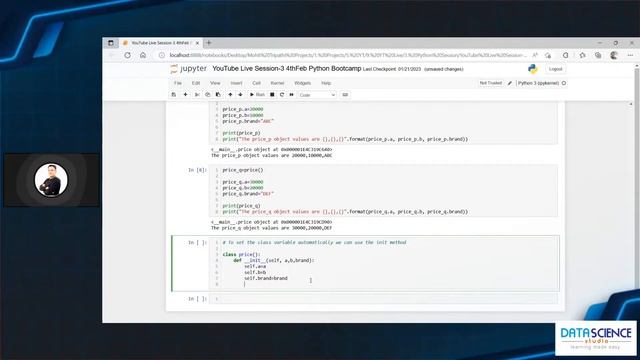The image size is (640, 360).
Task: Restart the kernel with the circular arrow icon
Action: pyautogui.click(x=282, y=95)
